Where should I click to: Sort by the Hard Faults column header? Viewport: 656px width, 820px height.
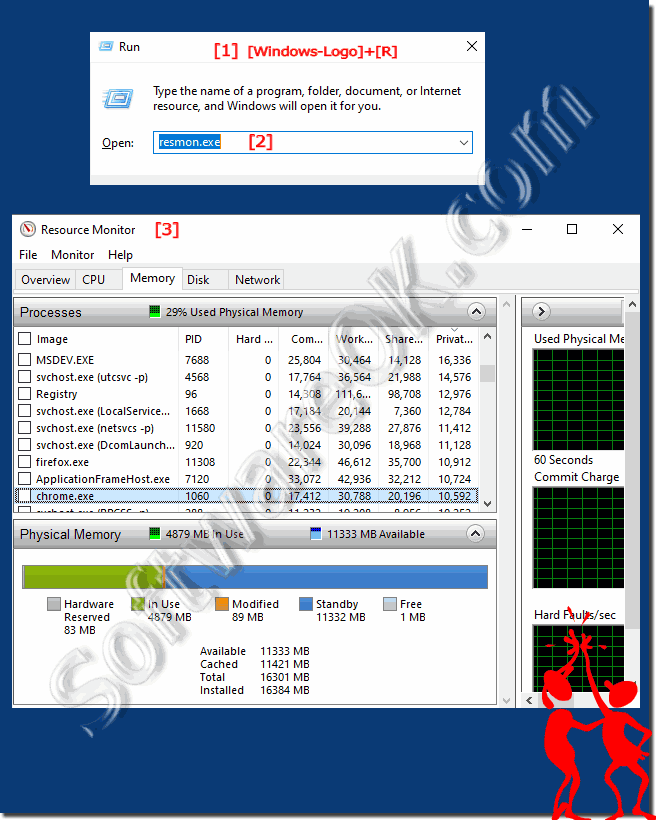(x=254, y=339)
